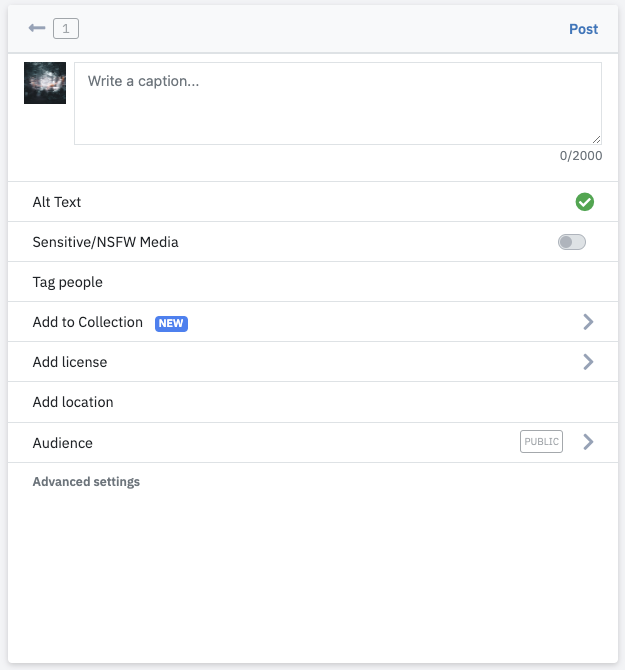Click the caption box resize handle
Viewport: 625px width, 670px height.
coord(596,139)
